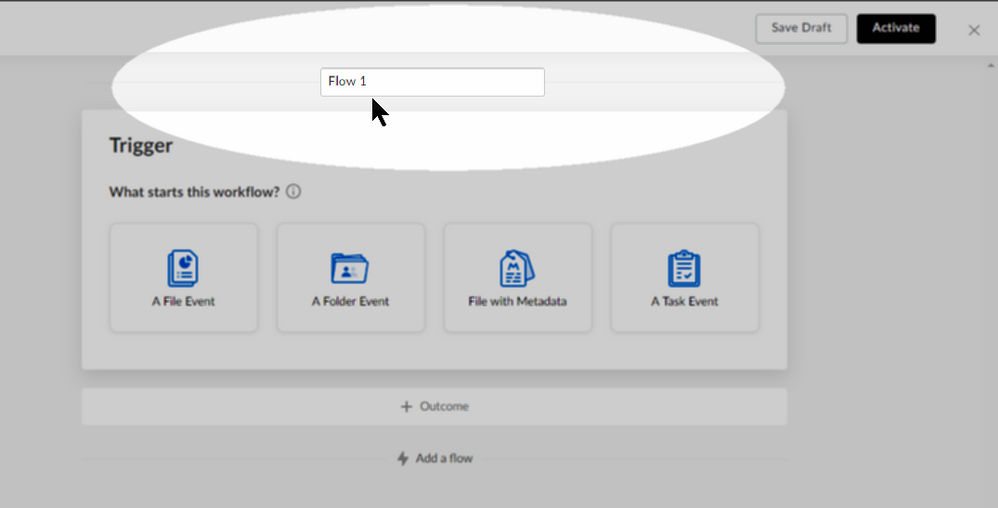
Task: Click 'What starts this workflow?' text
Action: click(x=194, y=192)
